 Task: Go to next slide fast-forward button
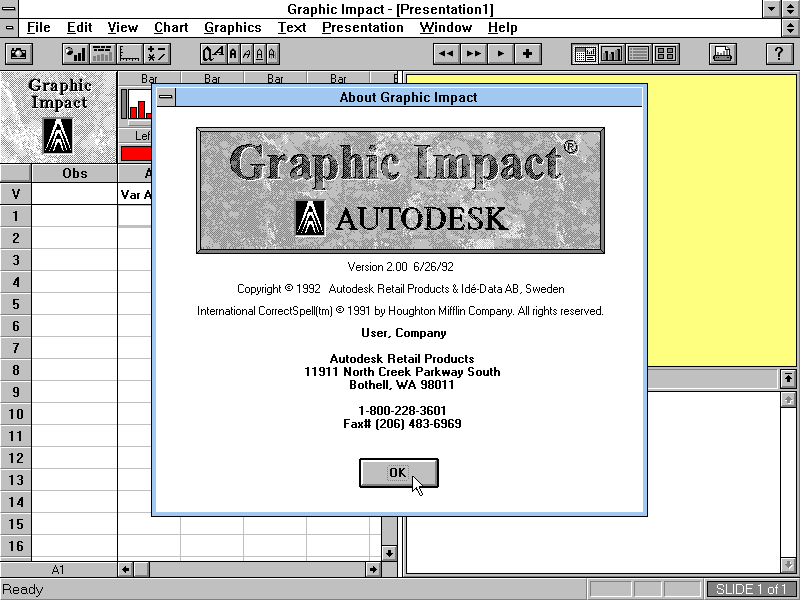(x=473, y=54)
